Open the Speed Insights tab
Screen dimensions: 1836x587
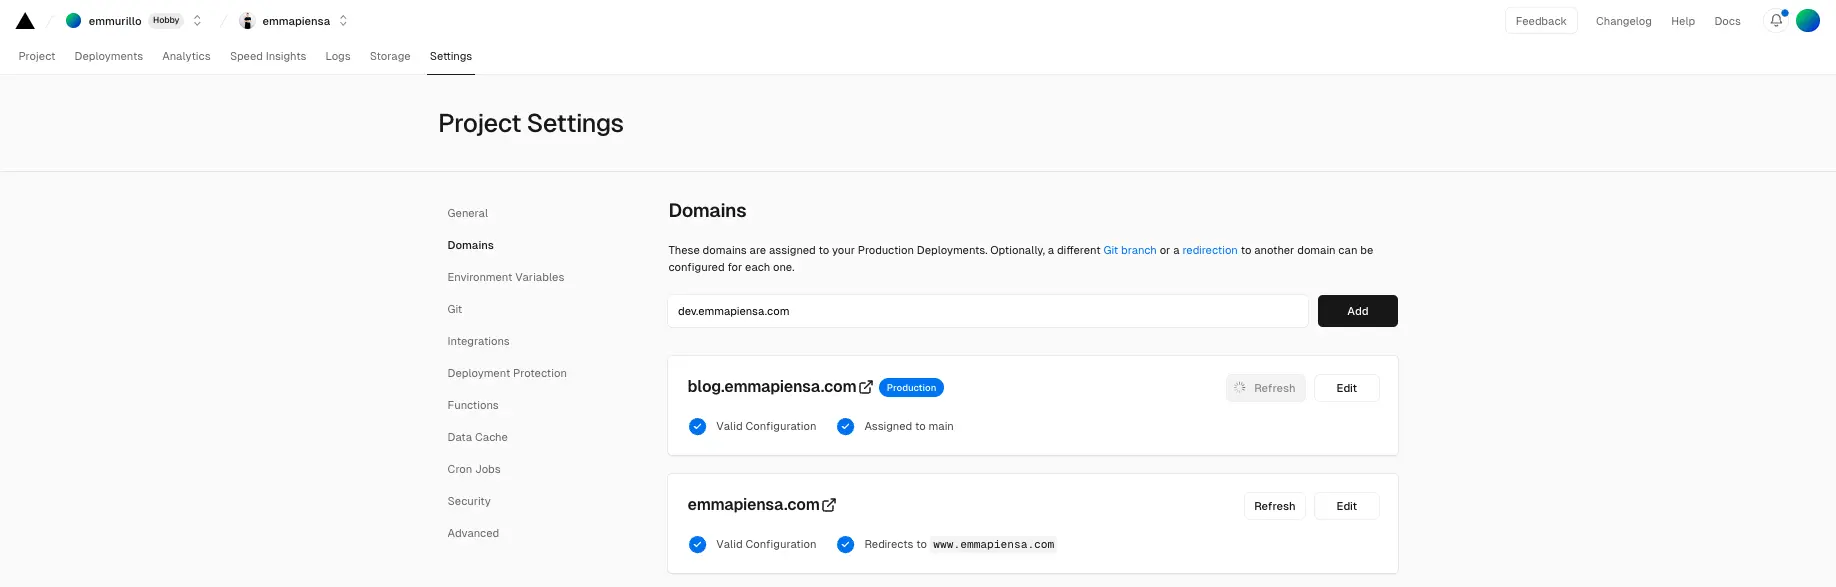[x=268, y=56]
